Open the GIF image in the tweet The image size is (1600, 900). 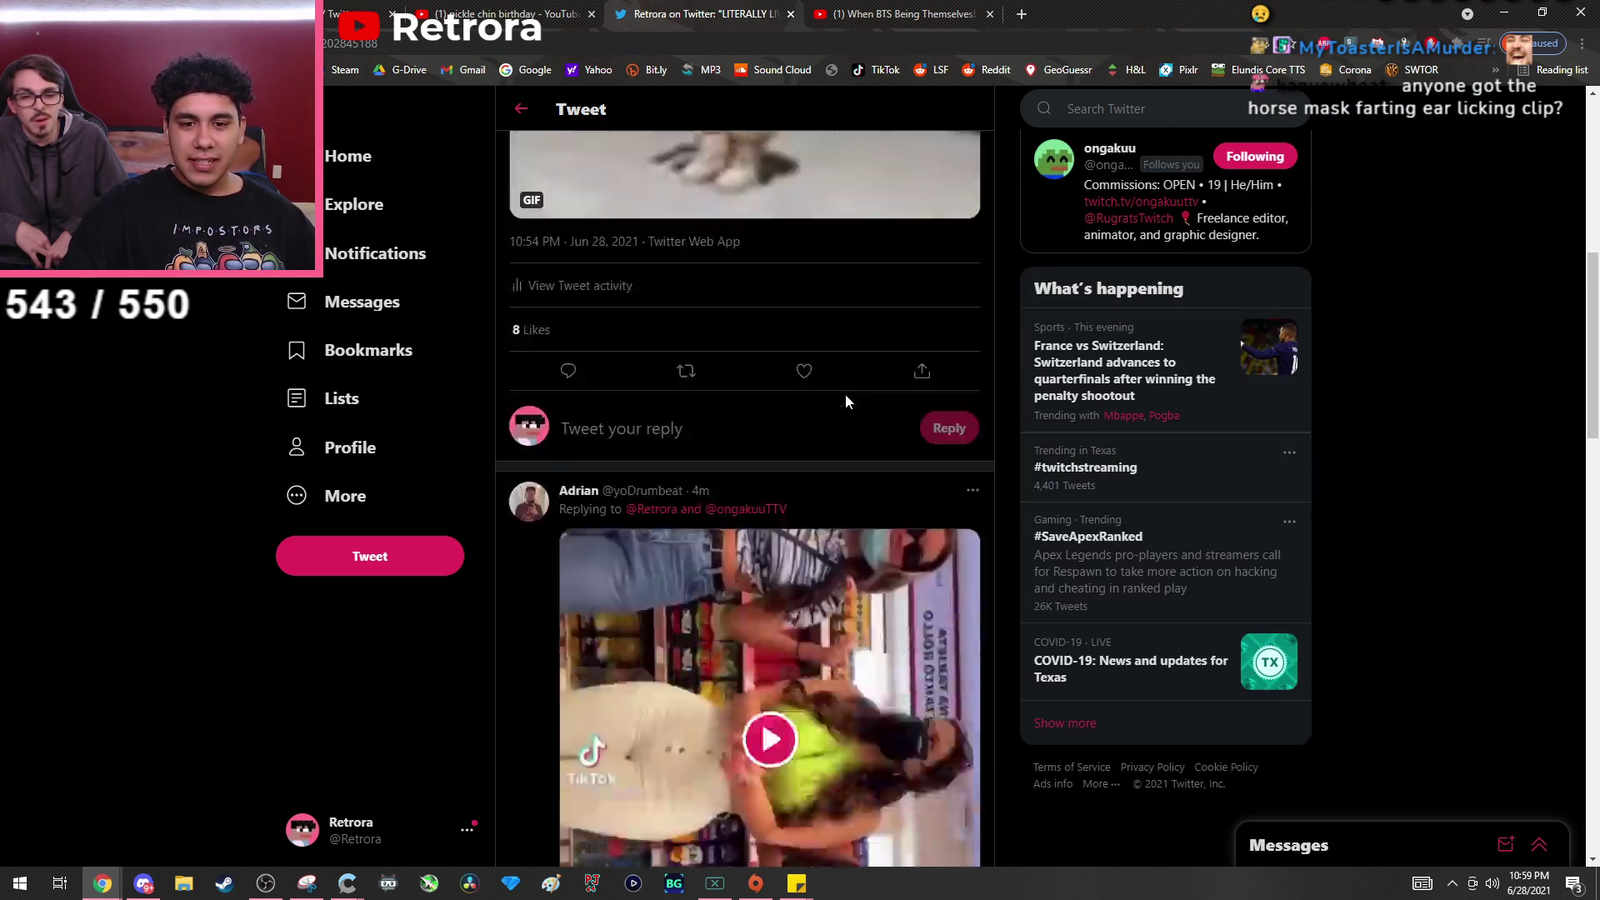pos(745,174)
